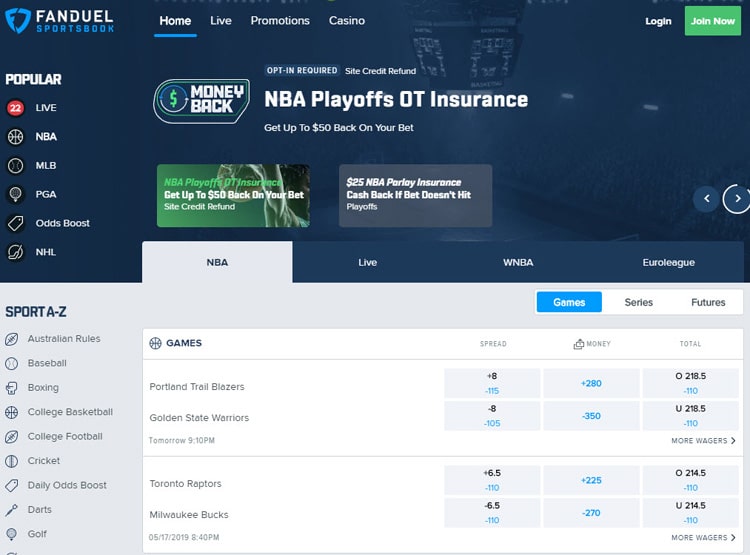Open the Live navigation menu item
Viewport: 750px width, 555px height.
point(221,21)
